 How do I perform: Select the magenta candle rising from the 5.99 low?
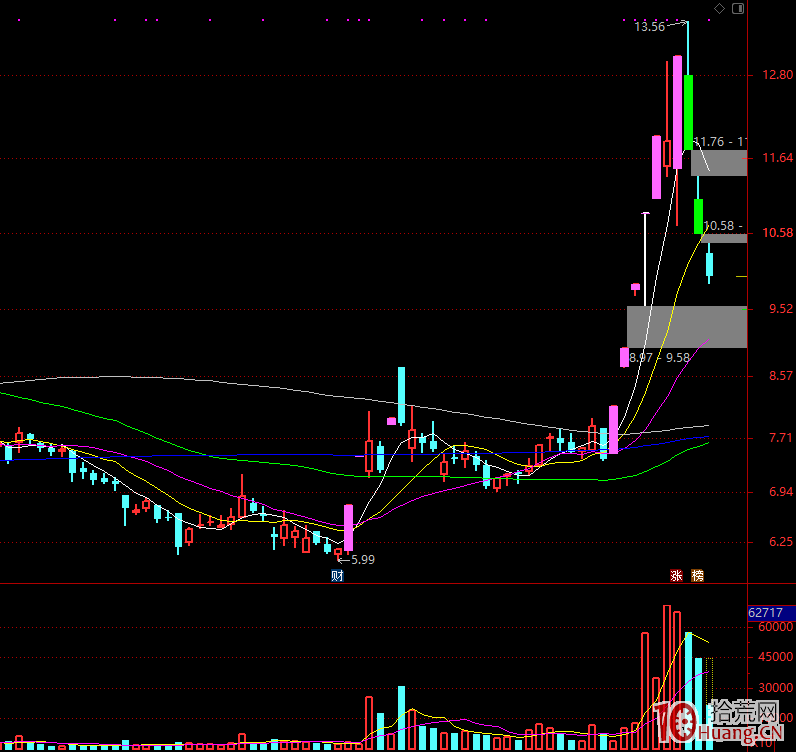(x=348, y=528)
